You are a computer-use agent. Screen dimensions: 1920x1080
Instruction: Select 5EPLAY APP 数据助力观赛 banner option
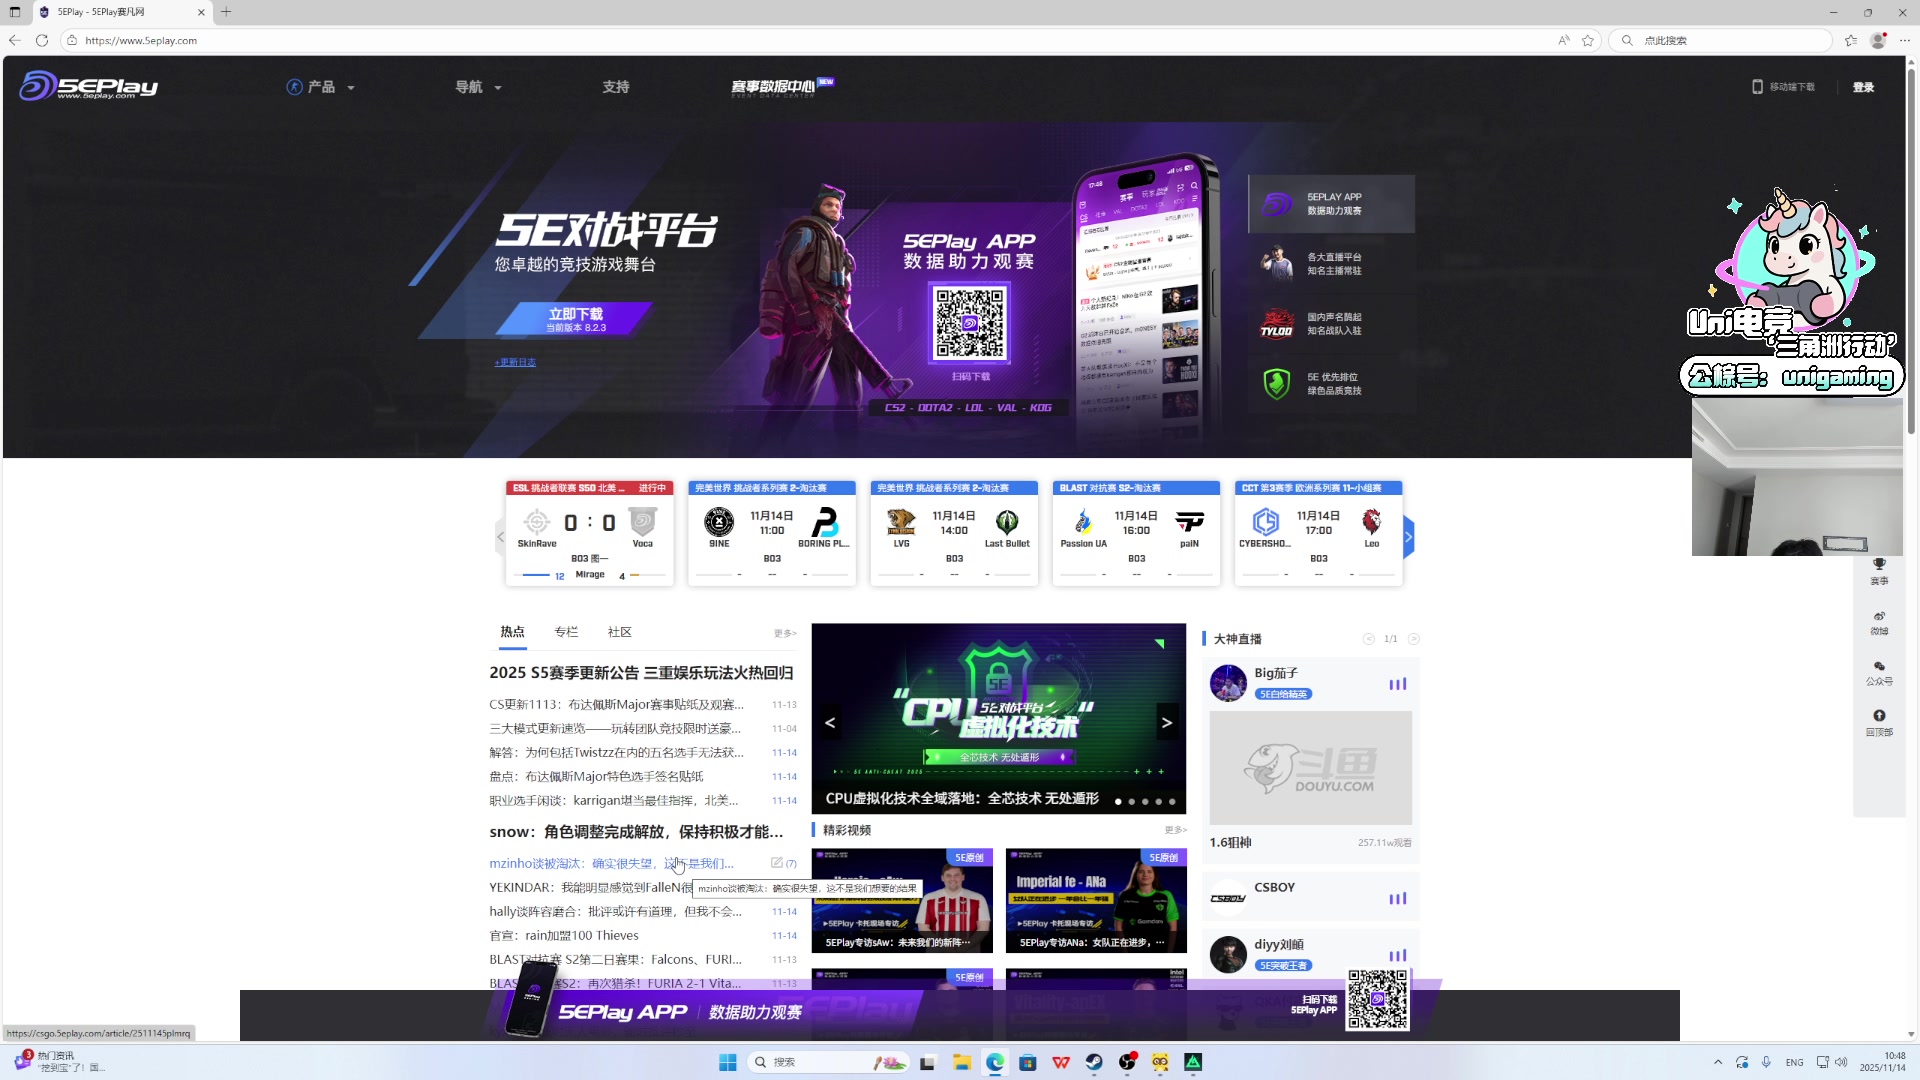1331,204
